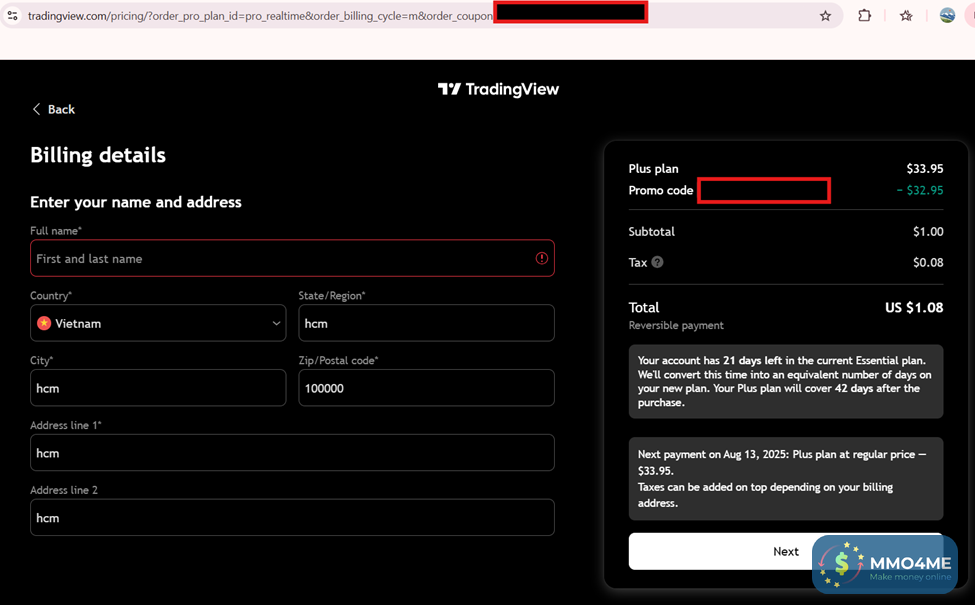Click the 'Promo code' label

pos(661,190)
